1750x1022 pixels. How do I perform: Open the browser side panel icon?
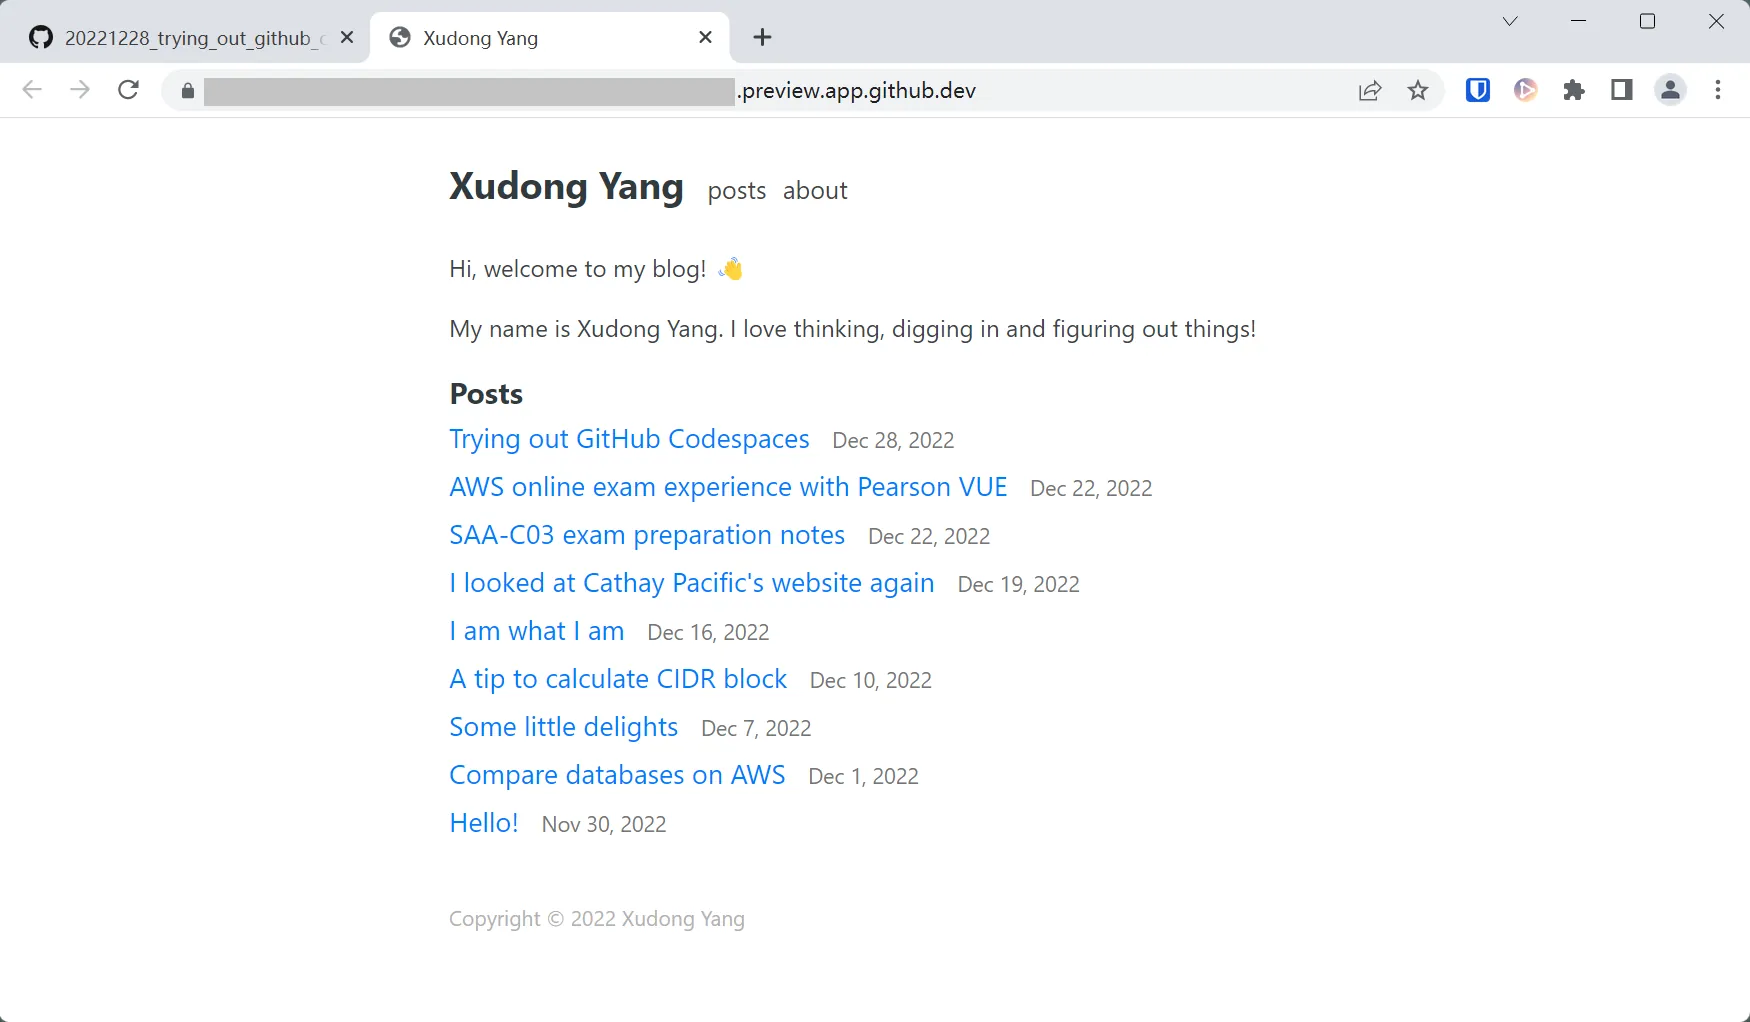point(1621,90)
